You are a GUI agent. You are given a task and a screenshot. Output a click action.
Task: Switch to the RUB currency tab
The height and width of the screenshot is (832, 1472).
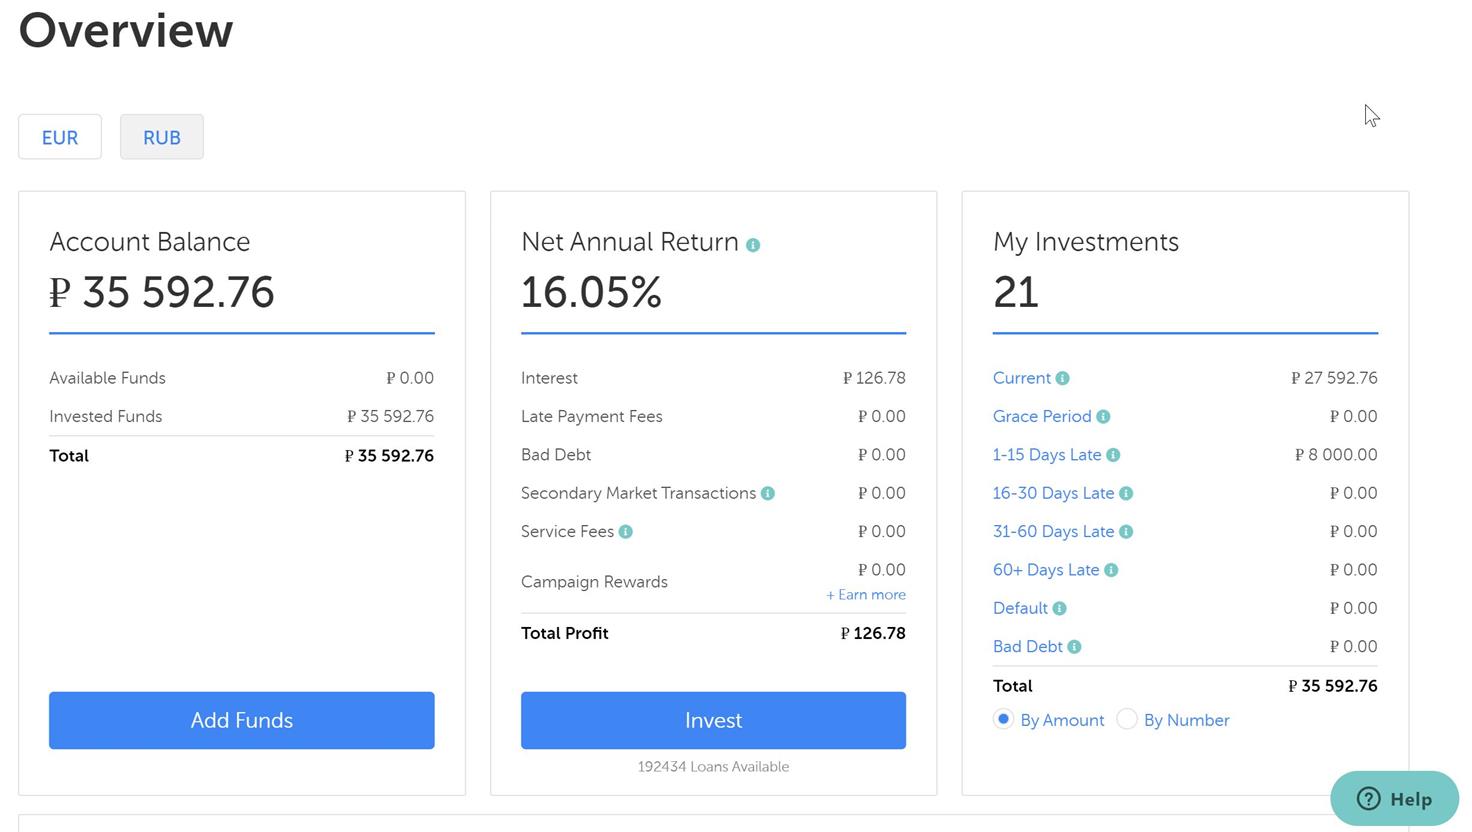point(162,137)
